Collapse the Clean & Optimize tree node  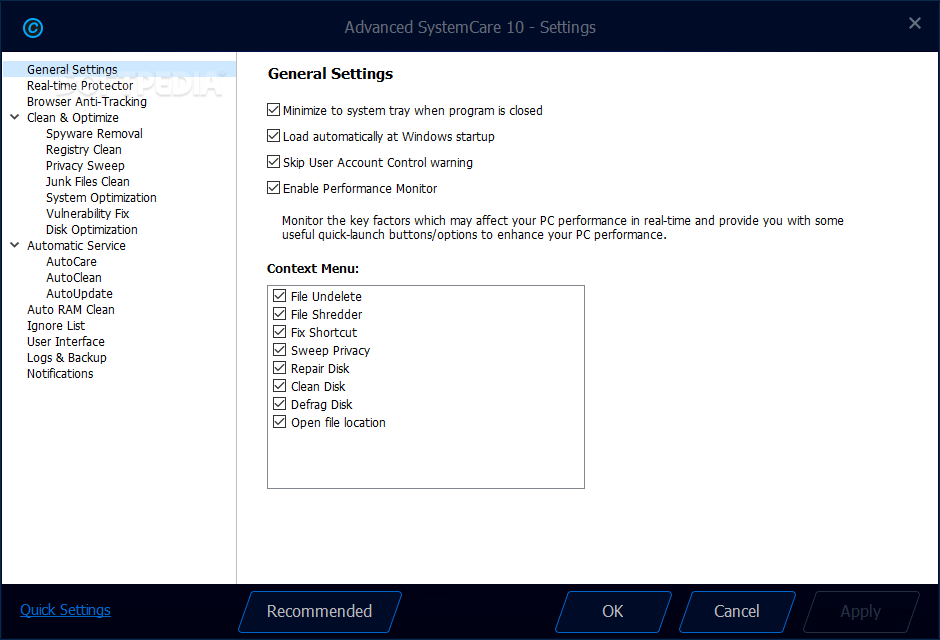coord(15,117)
